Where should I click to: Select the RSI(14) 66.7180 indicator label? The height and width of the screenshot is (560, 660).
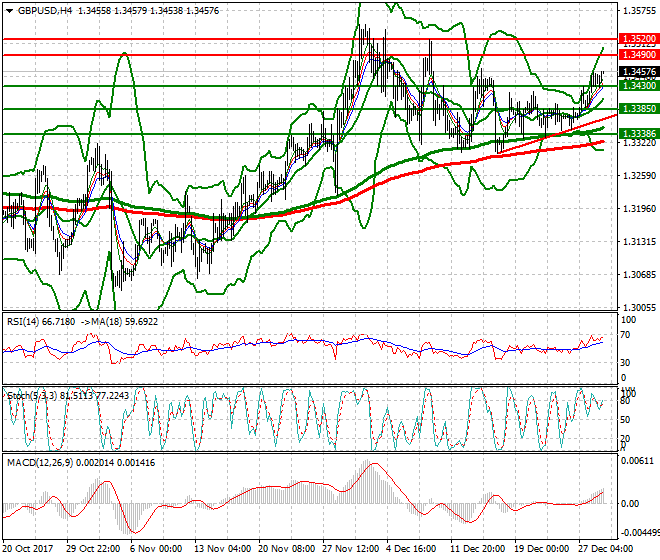[x=41, y=322]
